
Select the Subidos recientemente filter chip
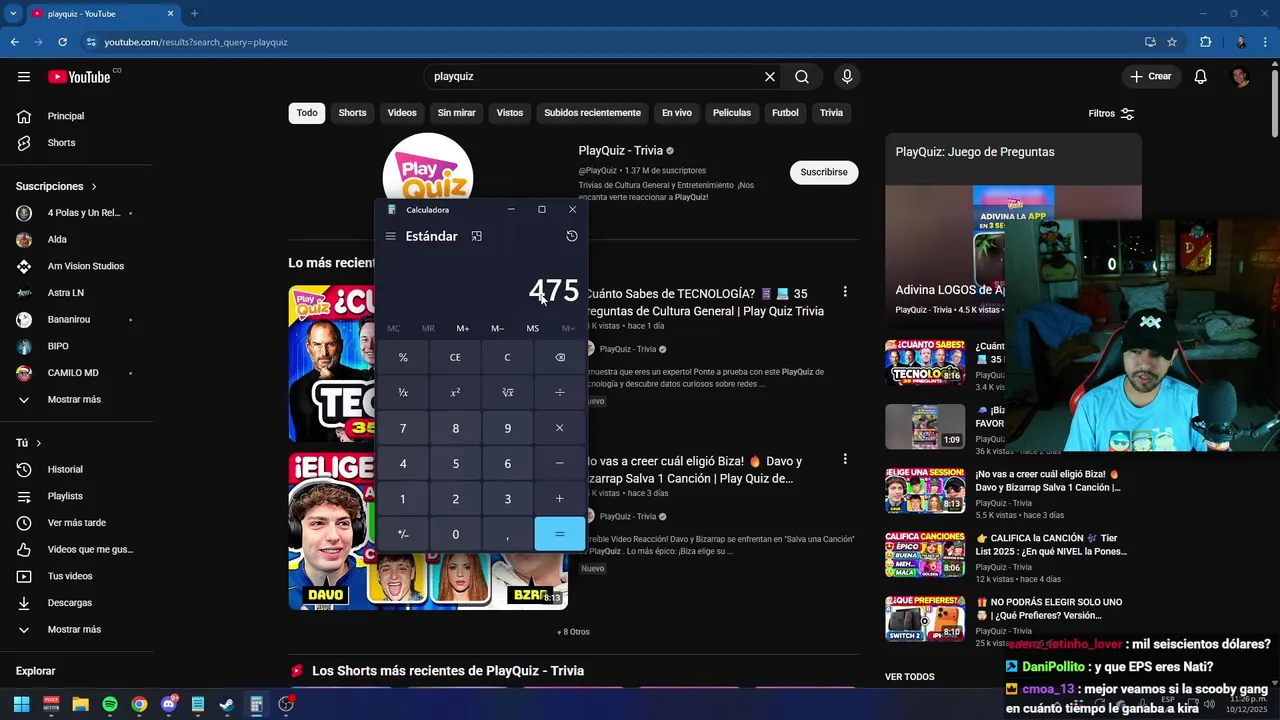592,113
